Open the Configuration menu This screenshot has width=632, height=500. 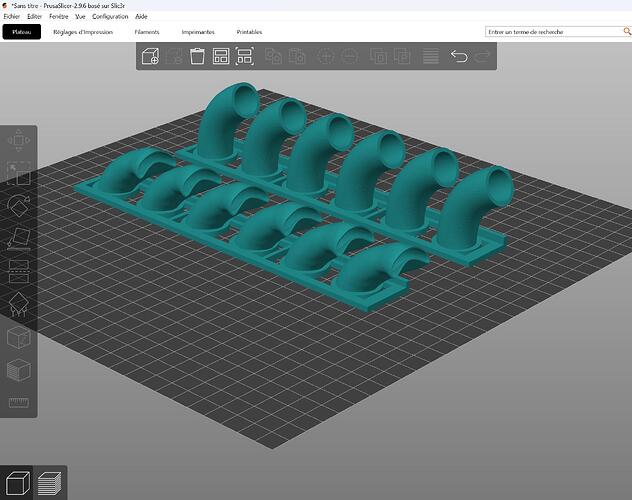pos(110,17)
